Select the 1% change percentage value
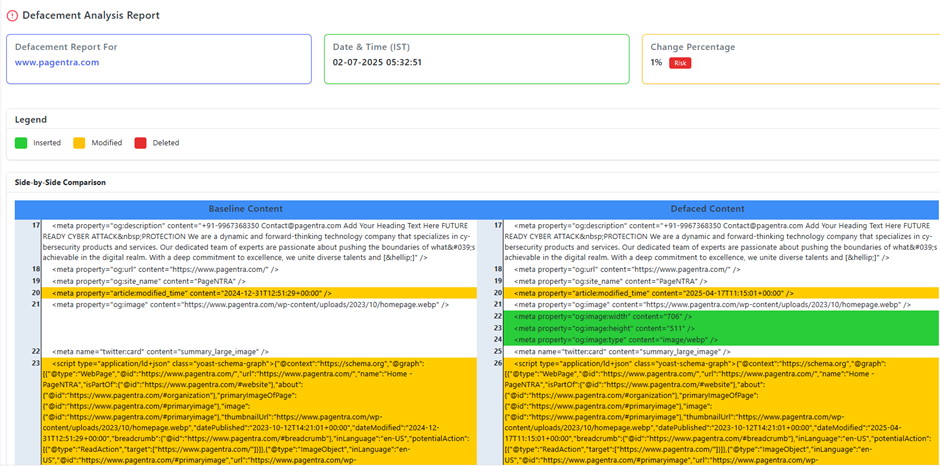The width and height of the screenshot is (940, 466). [x=656, y=62]
